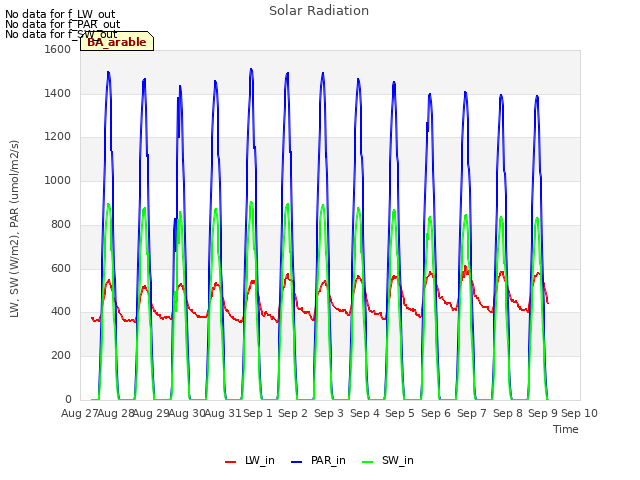This screenshot has height=480, width=640.
Task: Click the 'No data for f_SW_out' message
Action: 61,34
